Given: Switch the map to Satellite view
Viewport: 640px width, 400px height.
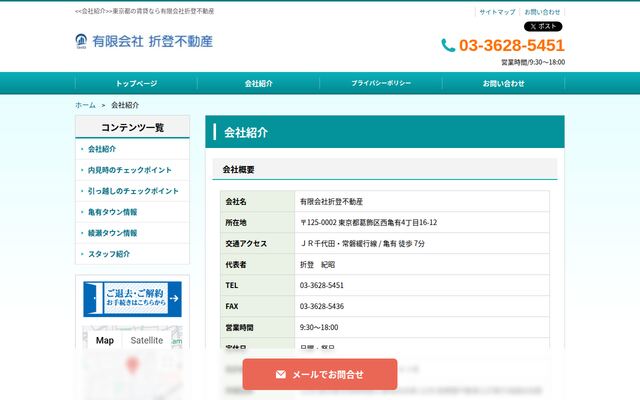Looking at the screenshot, I should (147, 340).
